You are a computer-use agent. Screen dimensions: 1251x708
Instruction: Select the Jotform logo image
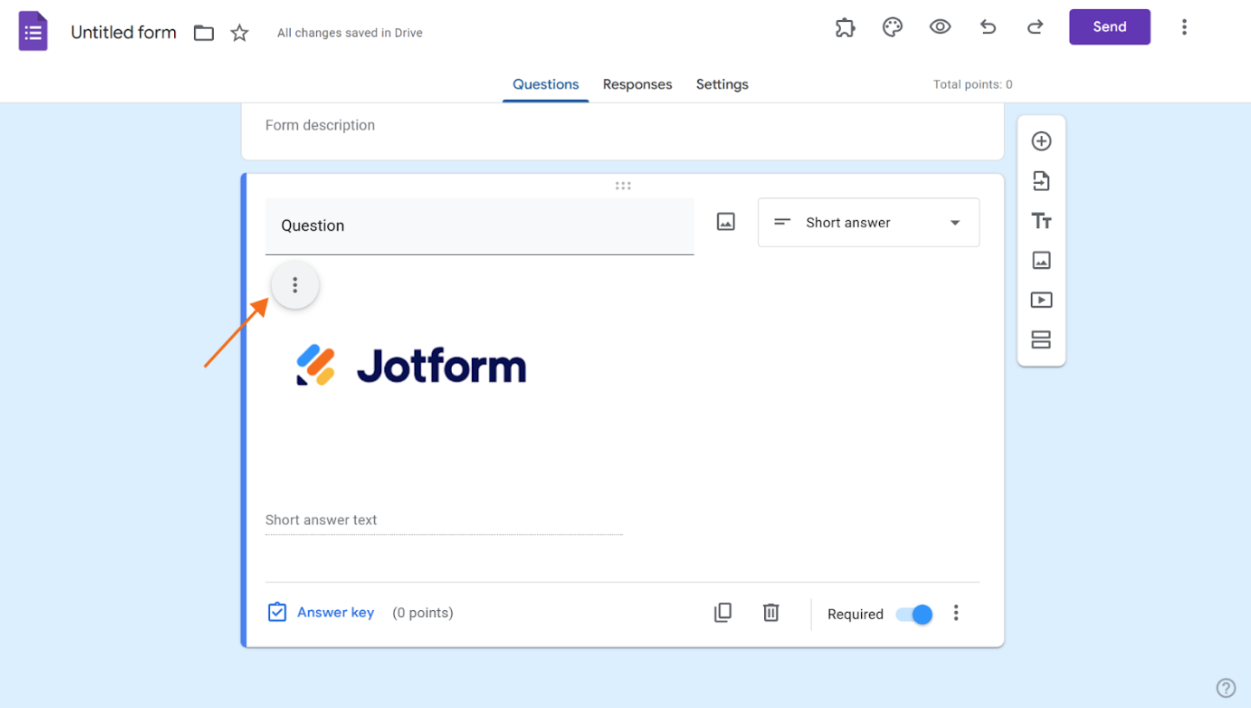pos(411,366)
